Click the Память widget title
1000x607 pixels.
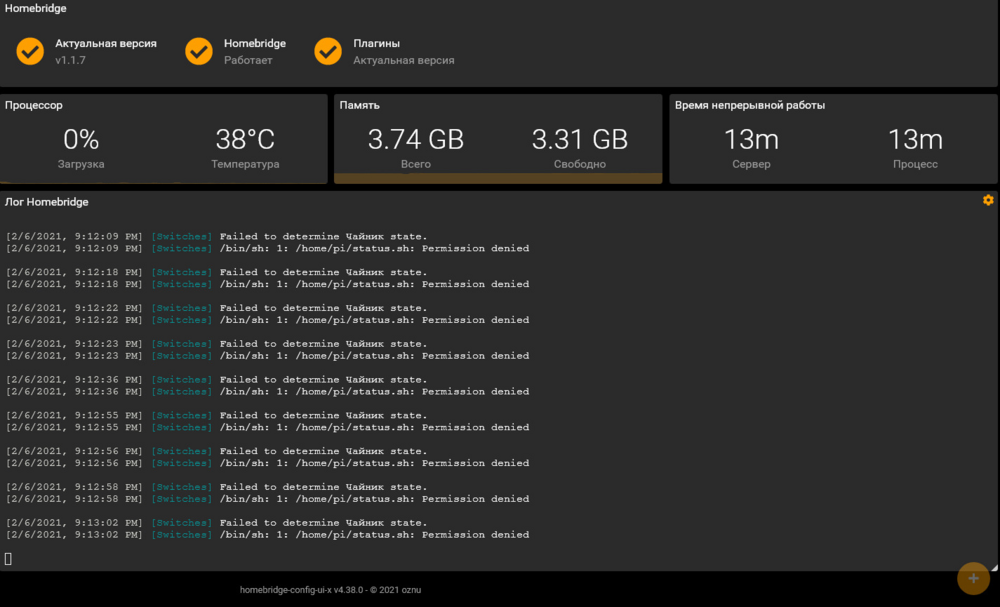coord(359,105)
